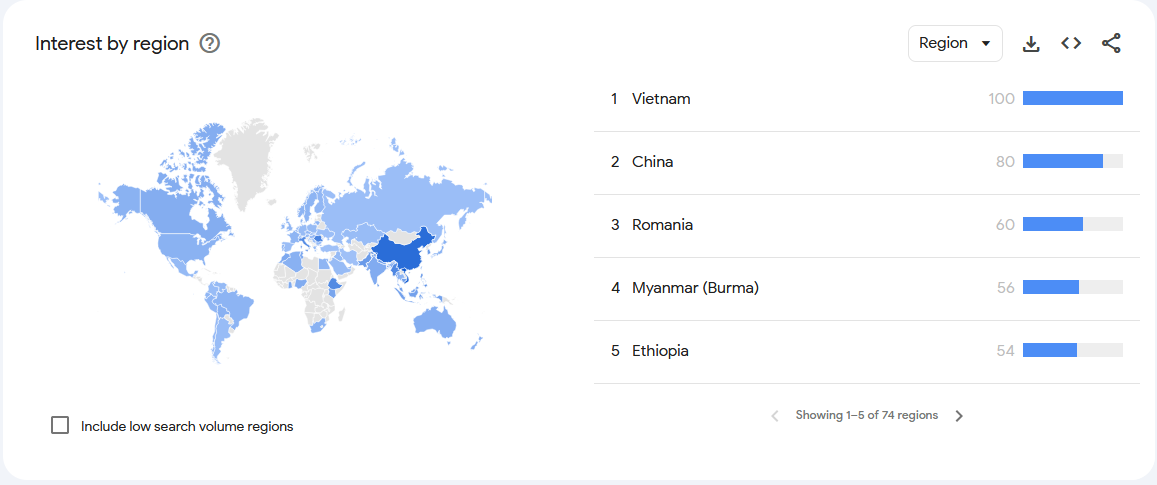The width and height of the screenshot is (1157, 485).
Task: Click the Region dropdown arrow
Action: pyautogui.click(x=986, y=44)
